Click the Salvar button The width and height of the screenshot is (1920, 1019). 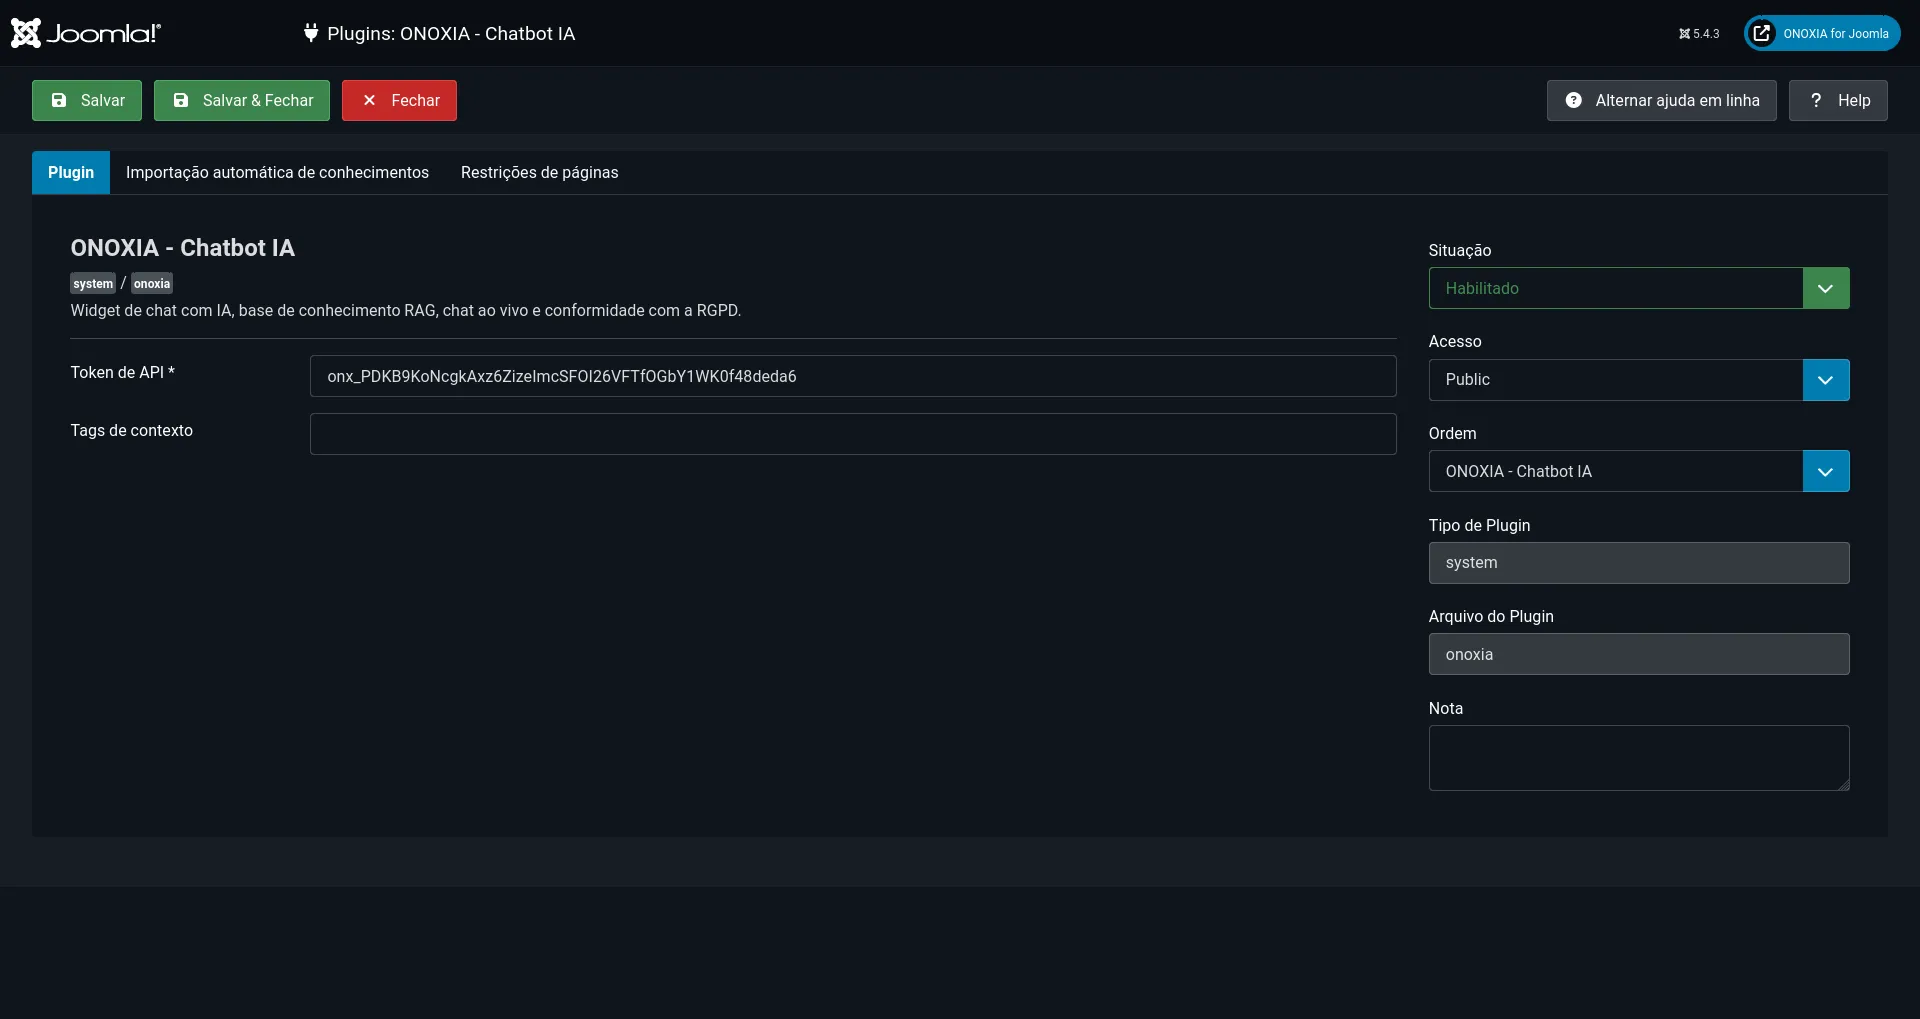87,101
